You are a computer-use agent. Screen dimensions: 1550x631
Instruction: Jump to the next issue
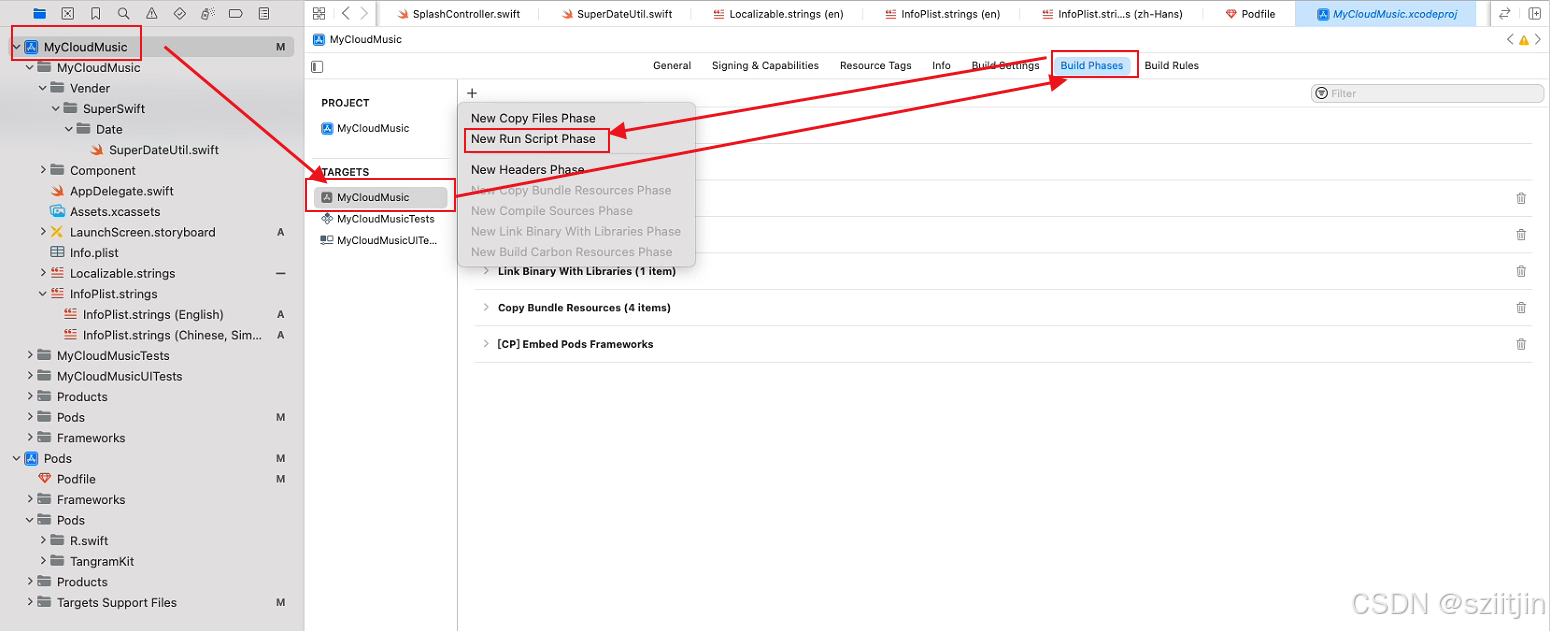[1538, 40]
